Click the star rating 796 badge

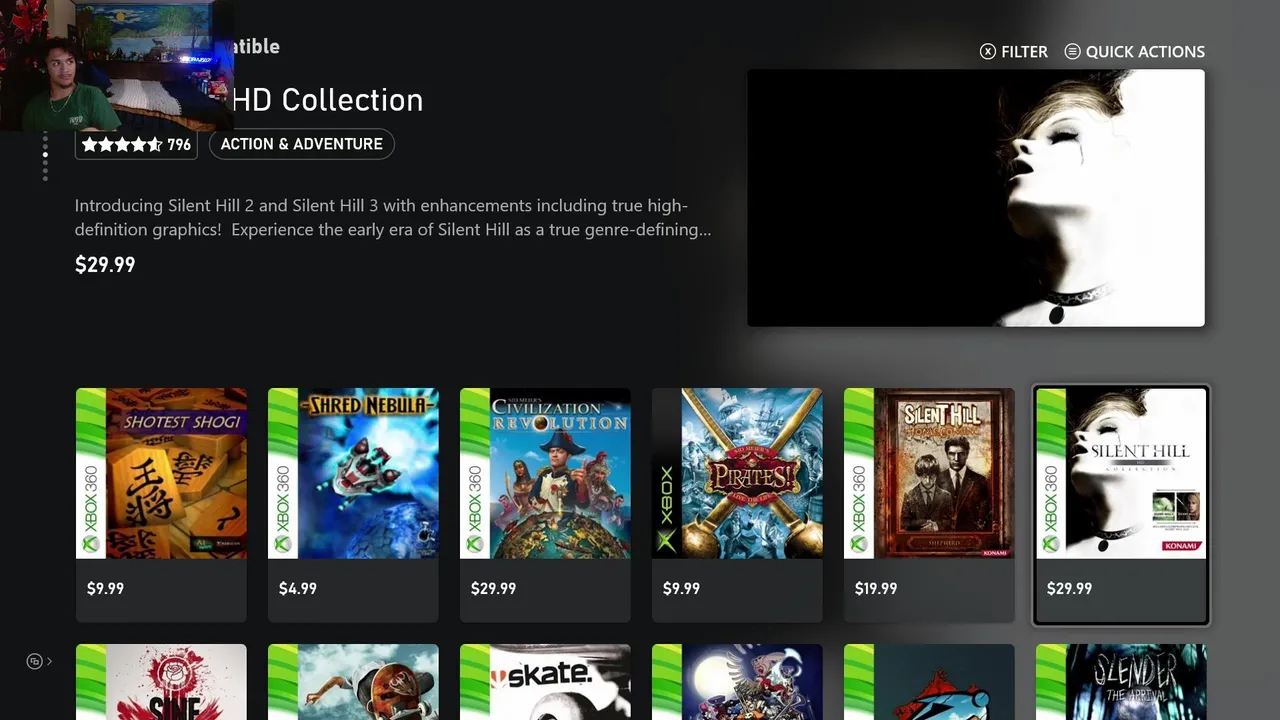tap(136, 144)
